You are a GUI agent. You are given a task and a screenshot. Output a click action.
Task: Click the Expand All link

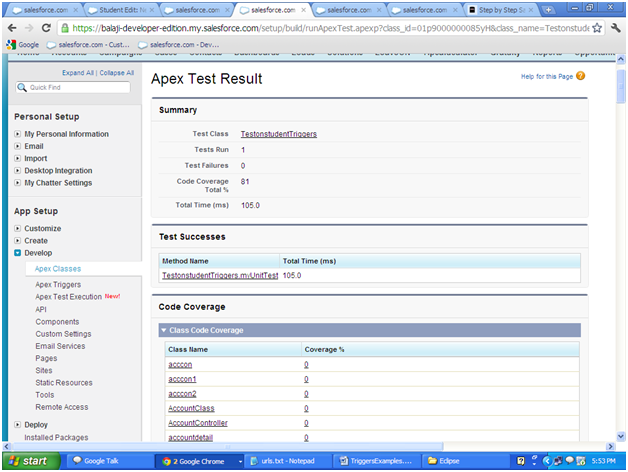click(x=78, y=73)
